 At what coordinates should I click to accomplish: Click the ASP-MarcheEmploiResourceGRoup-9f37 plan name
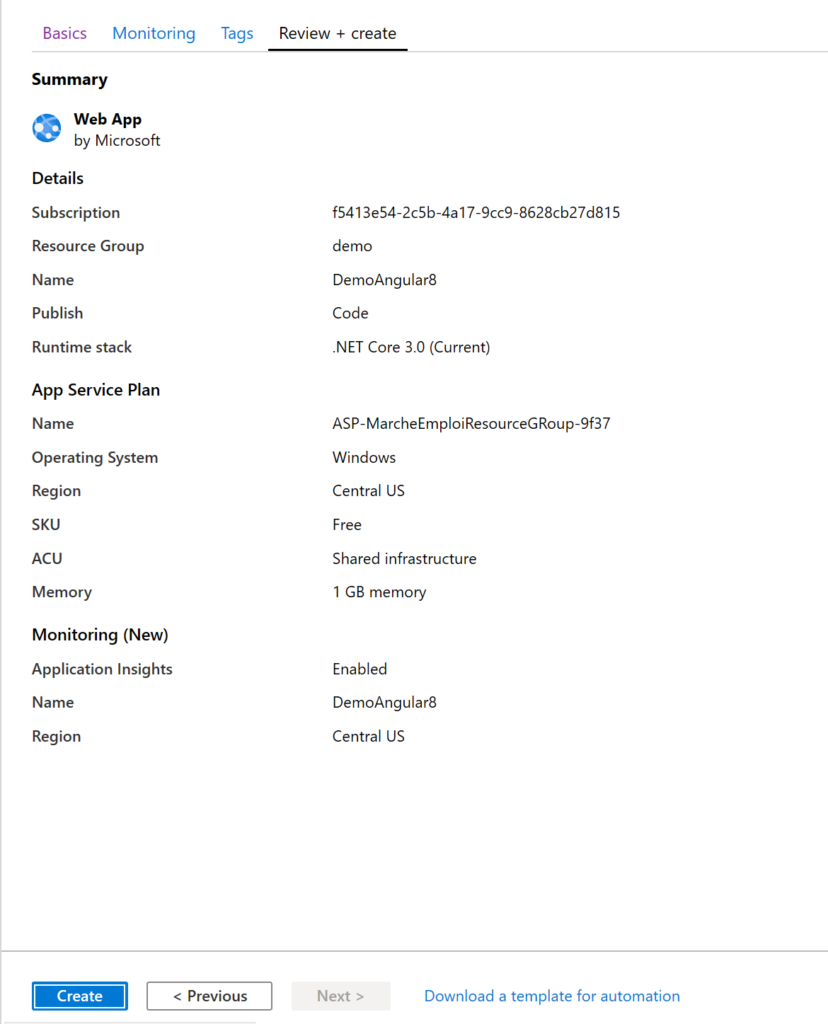(471, 424)
